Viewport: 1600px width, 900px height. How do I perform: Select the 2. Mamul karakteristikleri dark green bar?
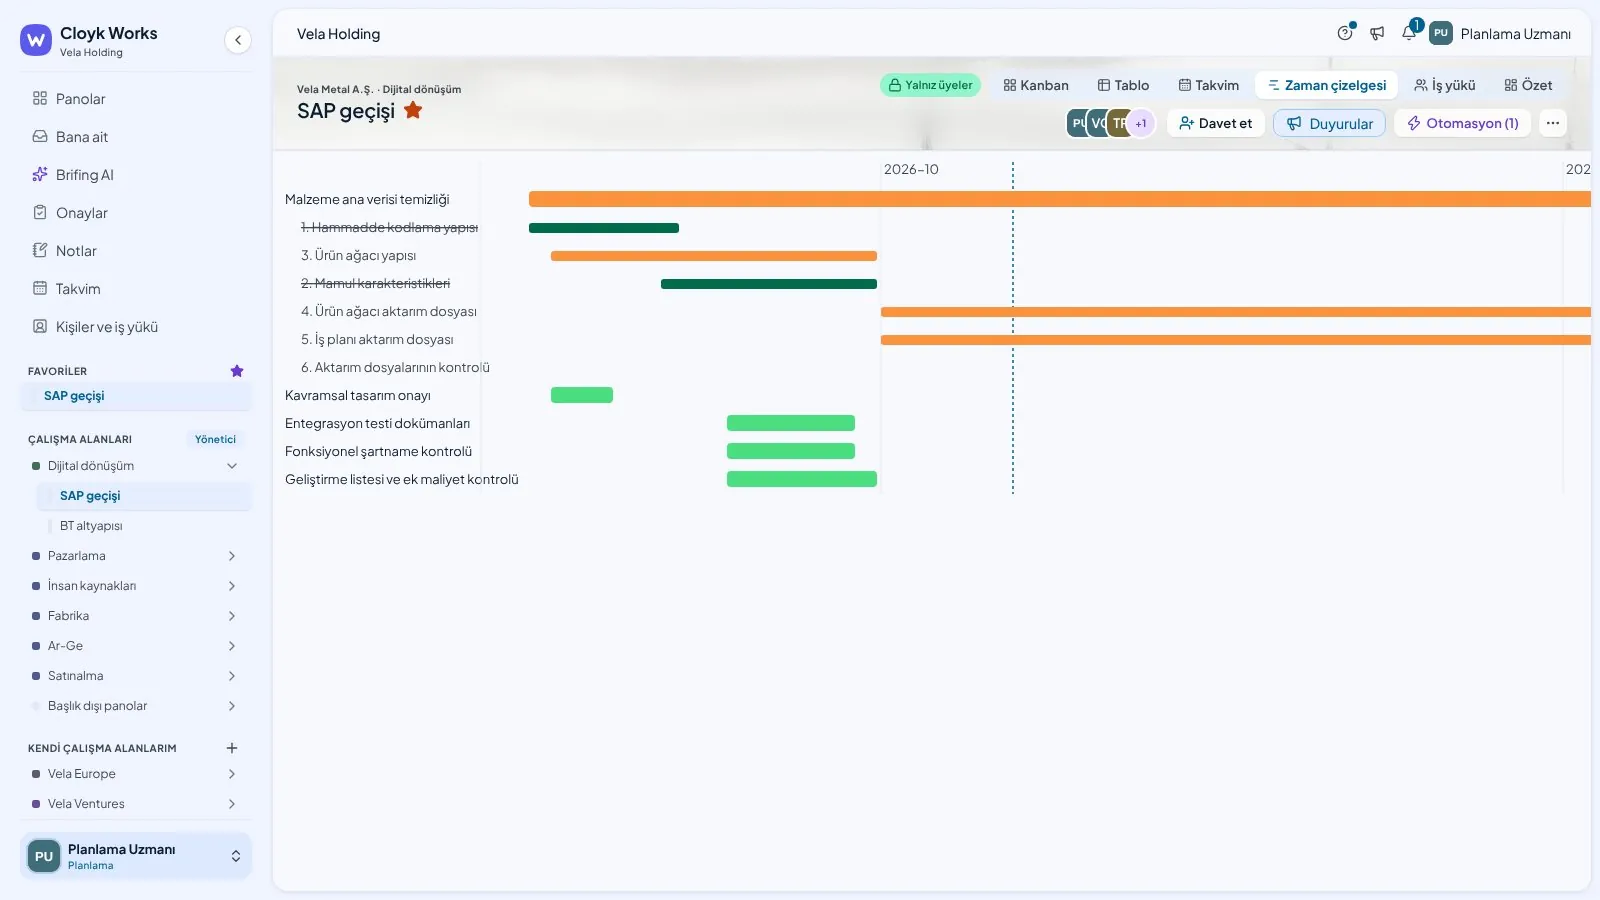coord(769,284)
